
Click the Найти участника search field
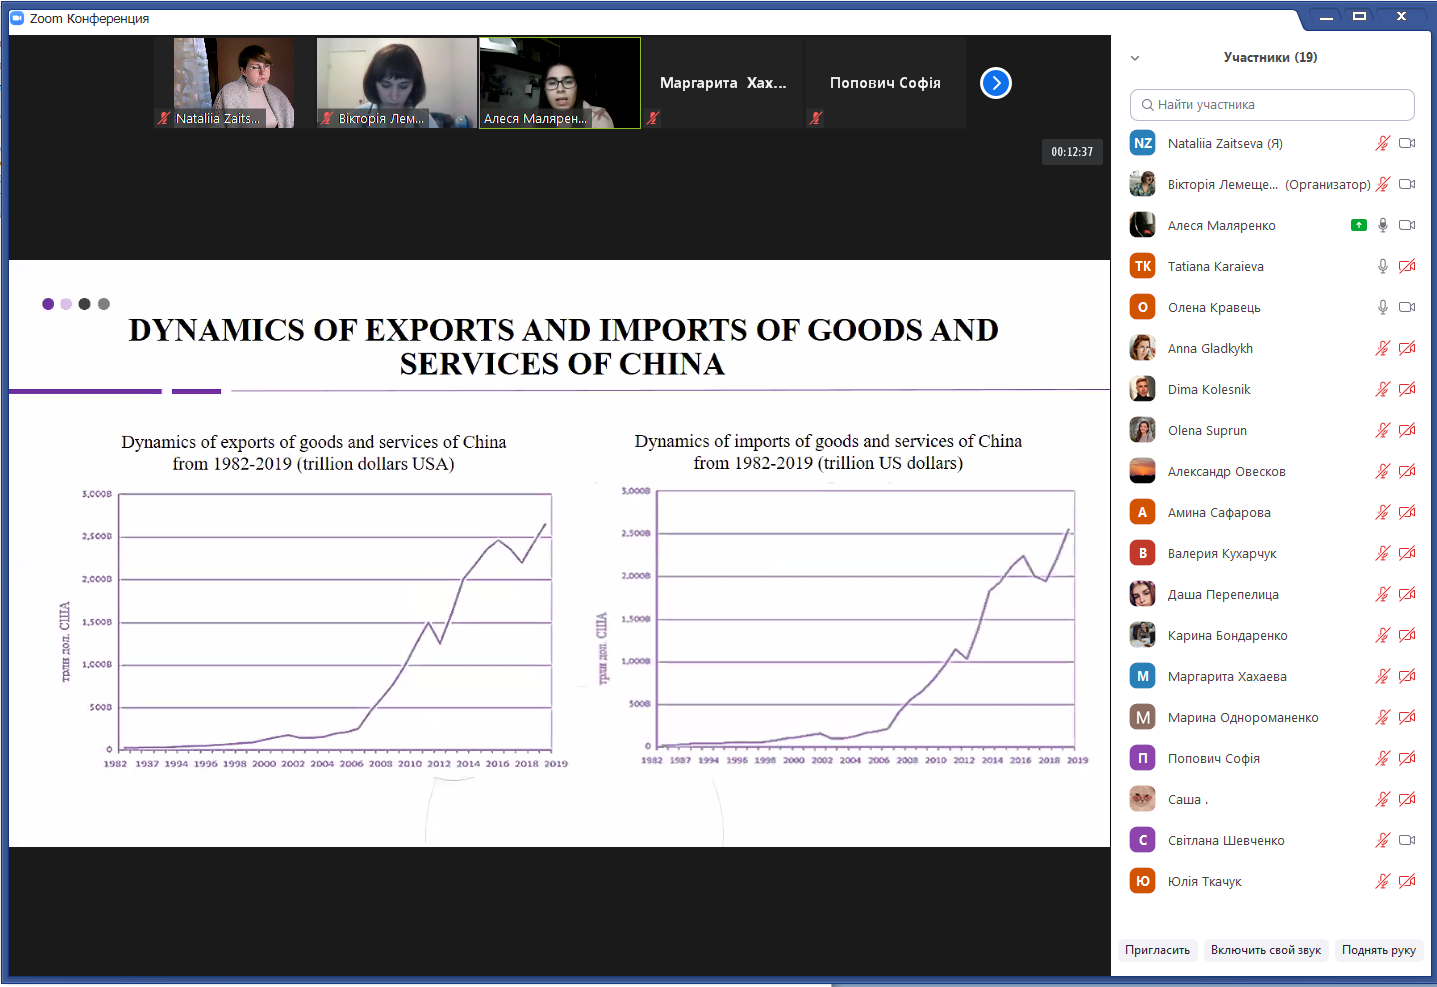pos(1272,105)
